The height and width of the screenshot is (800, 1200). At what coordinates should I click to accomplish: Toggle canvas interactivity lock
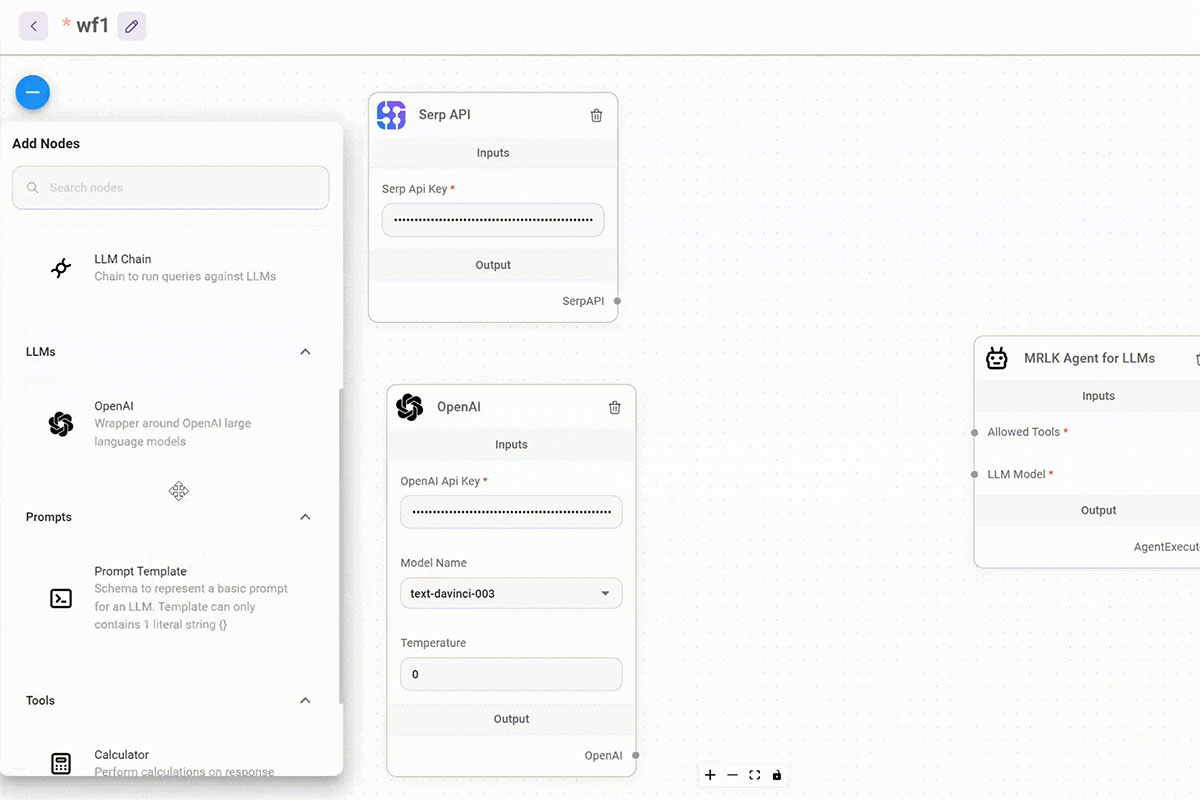tap(777, 775)
